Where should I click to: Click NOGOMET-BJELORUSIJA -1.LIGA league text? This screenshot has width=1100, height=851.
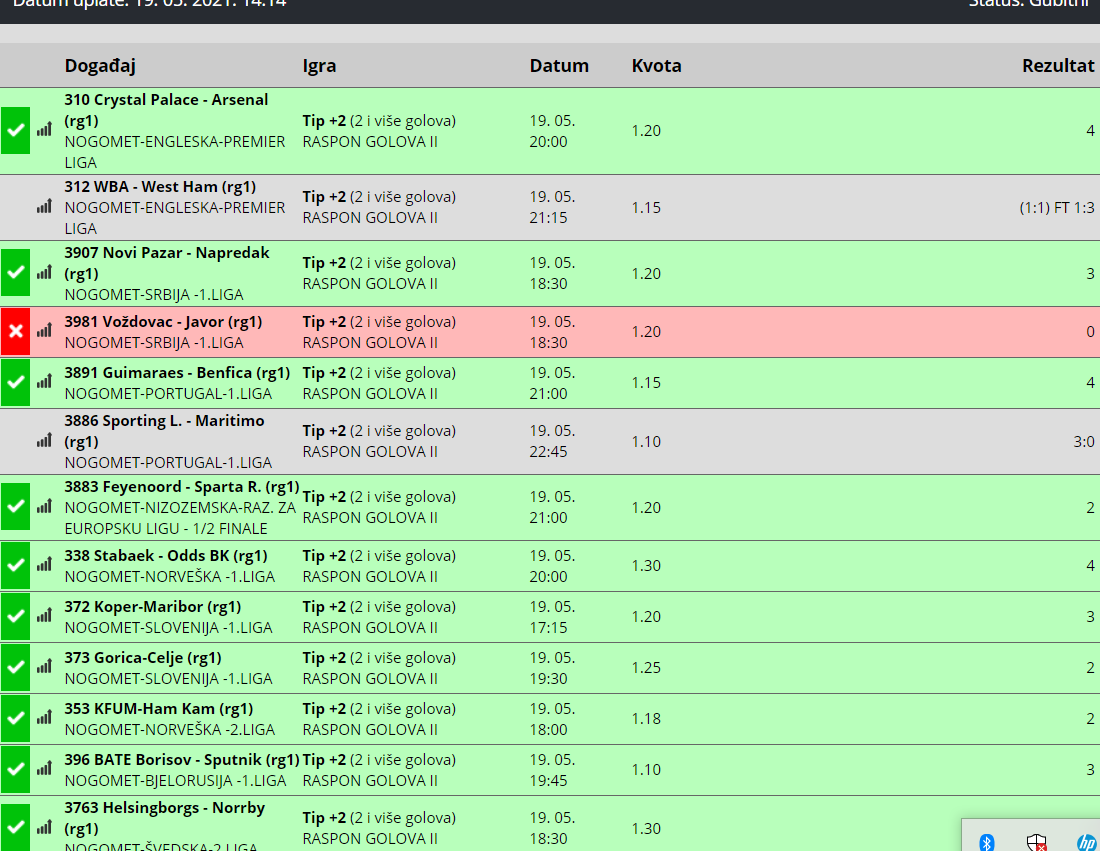(x=175, y=781)
